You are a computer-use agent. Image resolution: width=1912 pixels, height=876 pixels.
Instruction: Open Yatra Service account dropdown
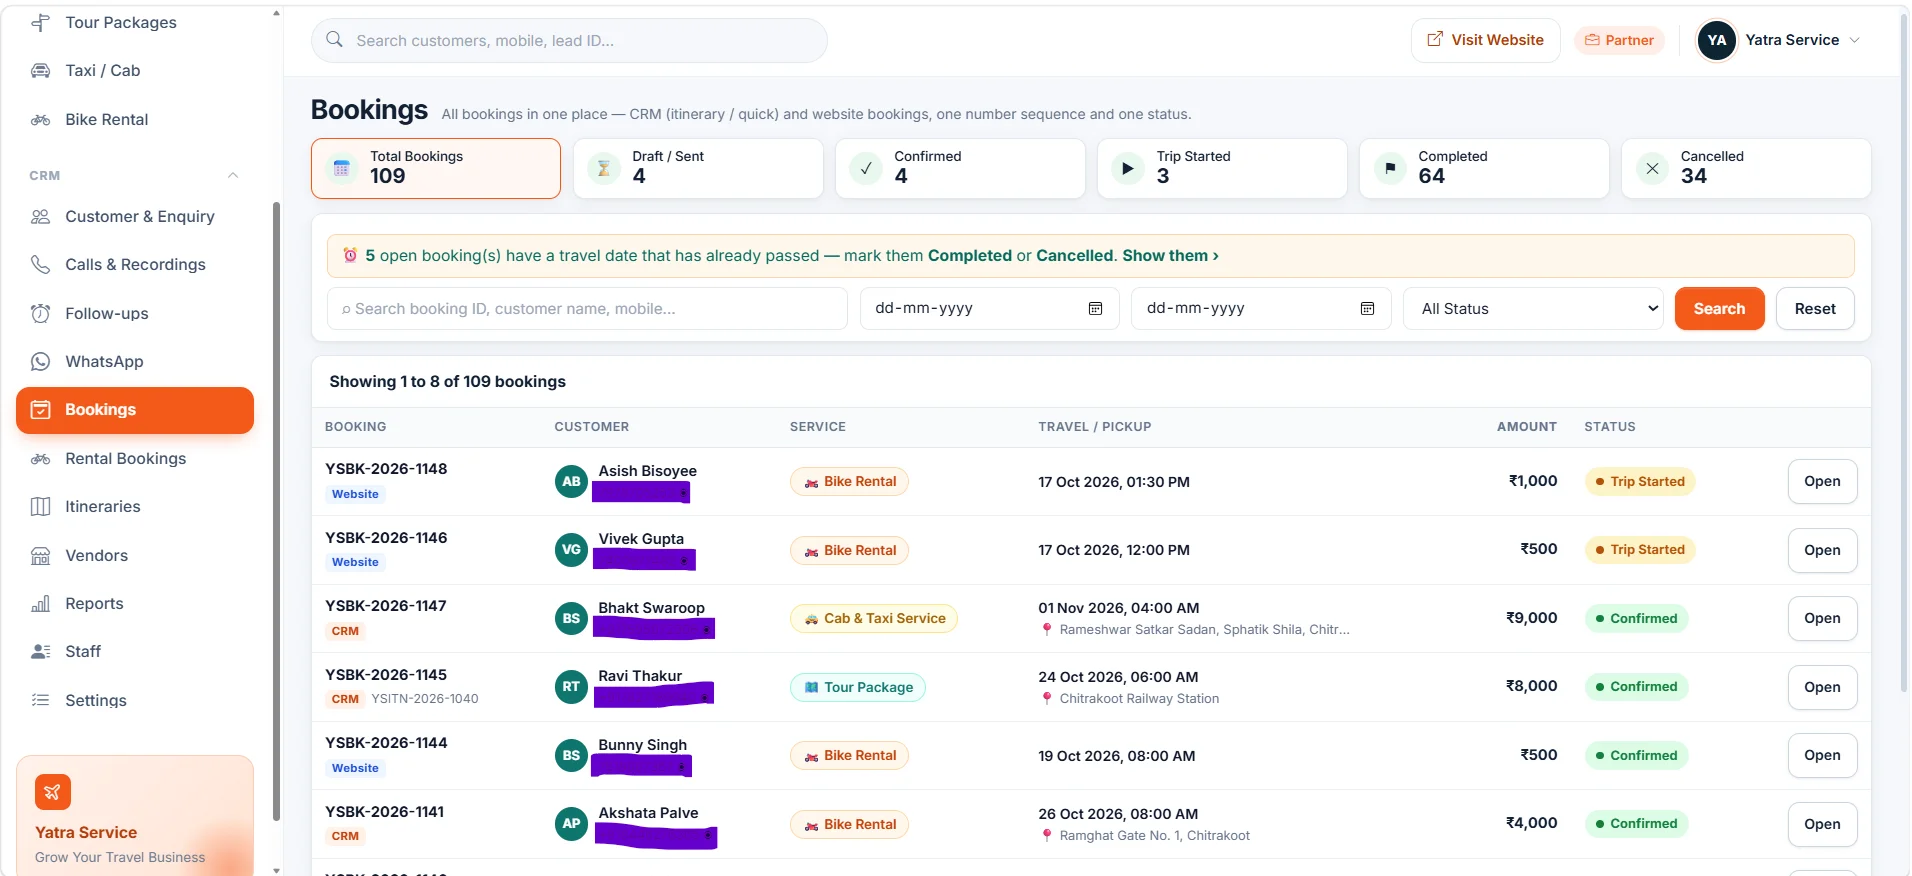(1778, 40)
